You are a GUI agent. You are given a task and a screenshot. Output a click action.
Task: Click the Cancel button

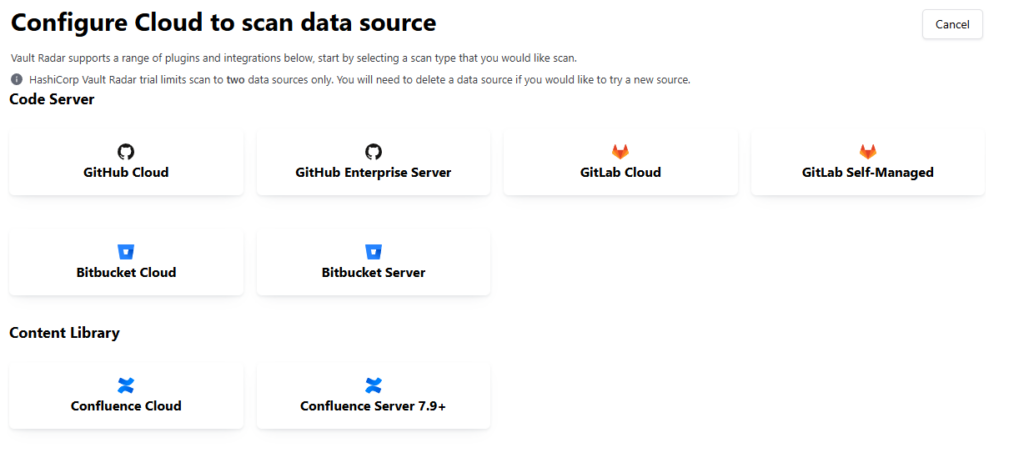952,24
